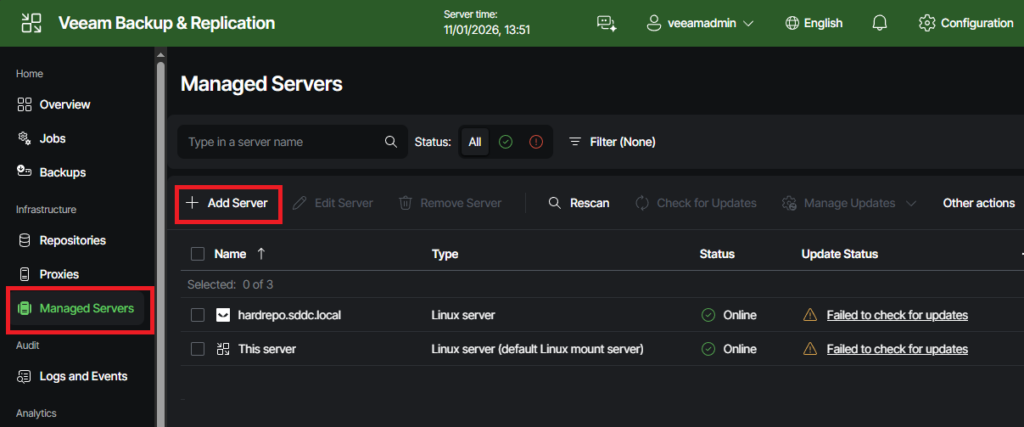Click the Add Server button
The width and height of the screenshot is (1024, 427).
[228, 203]
